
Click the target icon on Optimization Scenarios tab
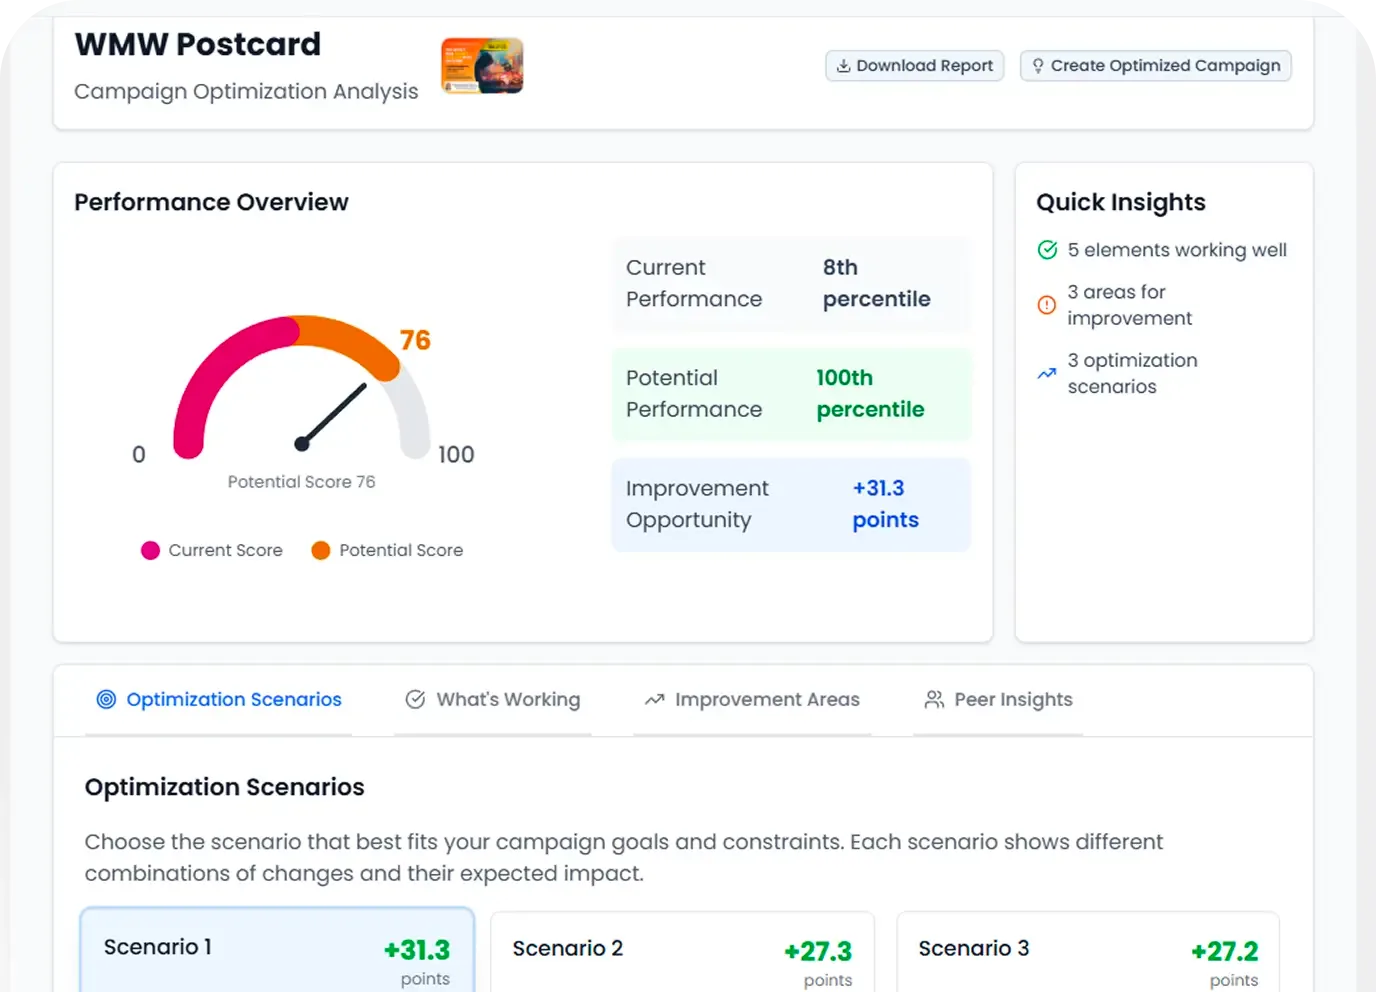pos(106,700)
